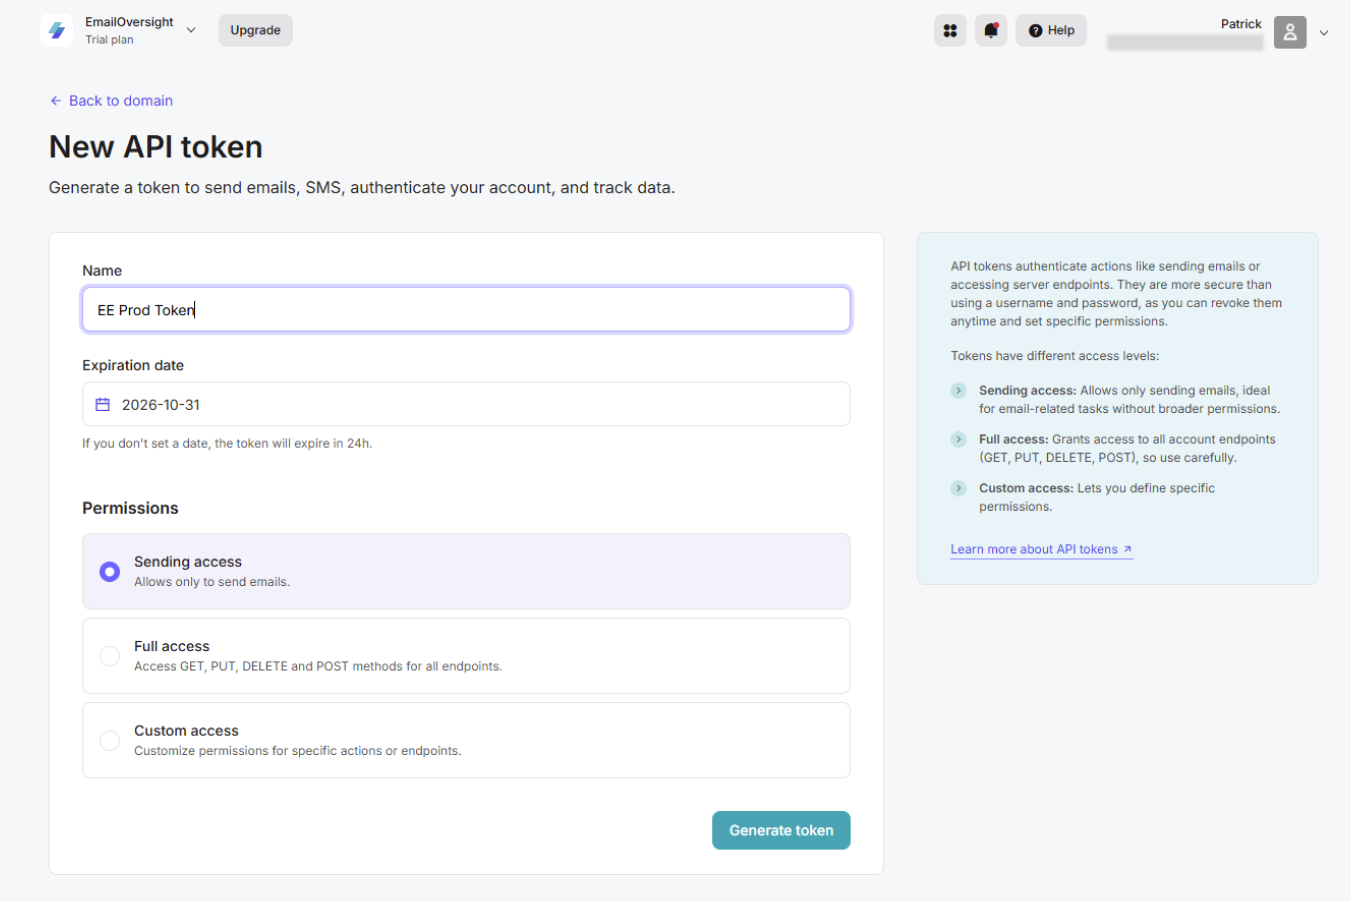Screen dimensions: 1351x901
Task: Choose the Custom access radio option
Action: point(110,741)
